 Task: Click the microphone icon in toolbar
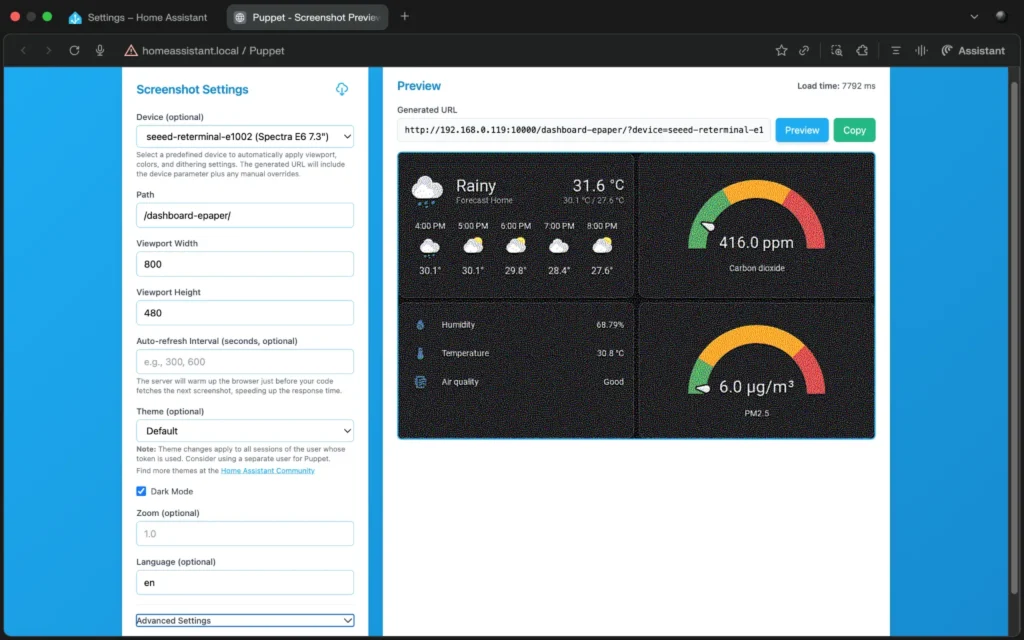[x=100, y=50]
